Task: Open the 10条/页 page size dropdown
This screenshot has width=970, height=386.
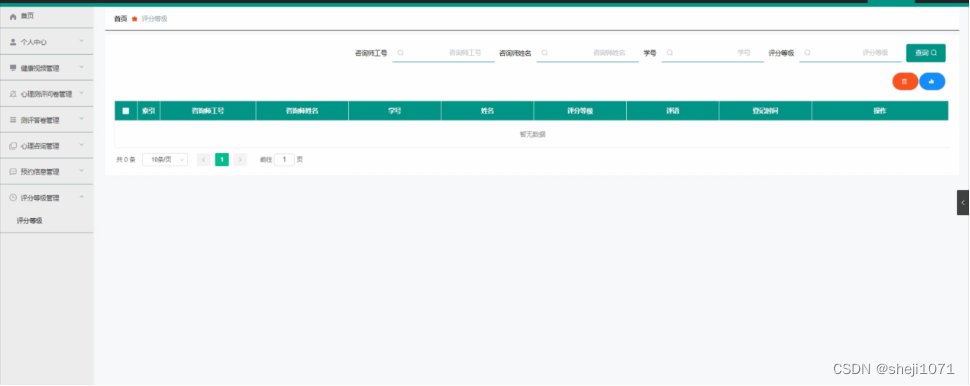Action: (165, 160)
